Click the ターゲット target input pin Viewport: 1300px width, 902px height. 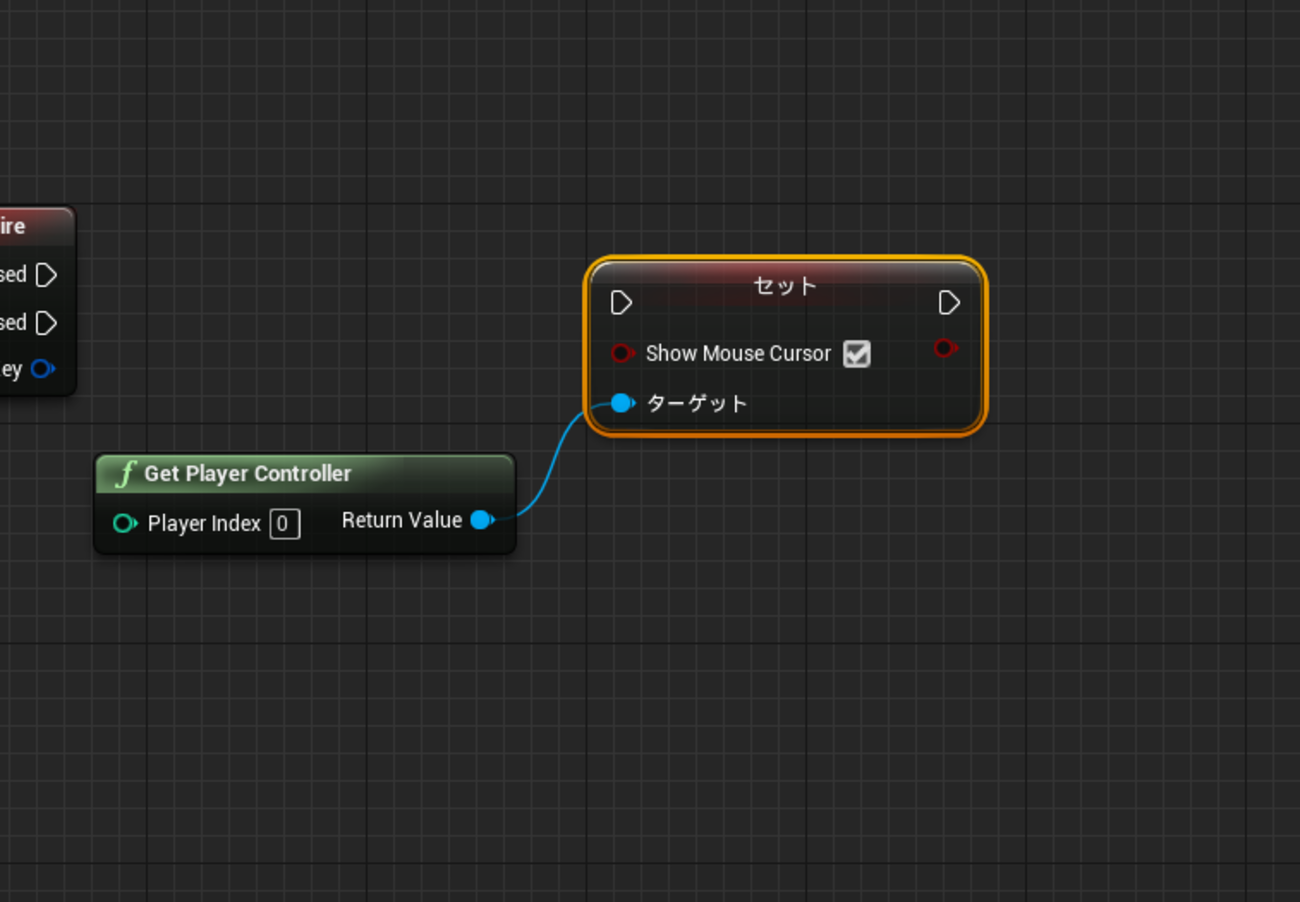point(623,403)
